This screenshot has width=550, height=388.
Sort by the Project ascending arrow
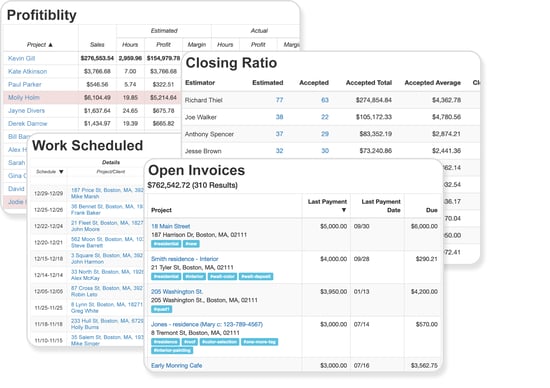(x=51, y=45)
